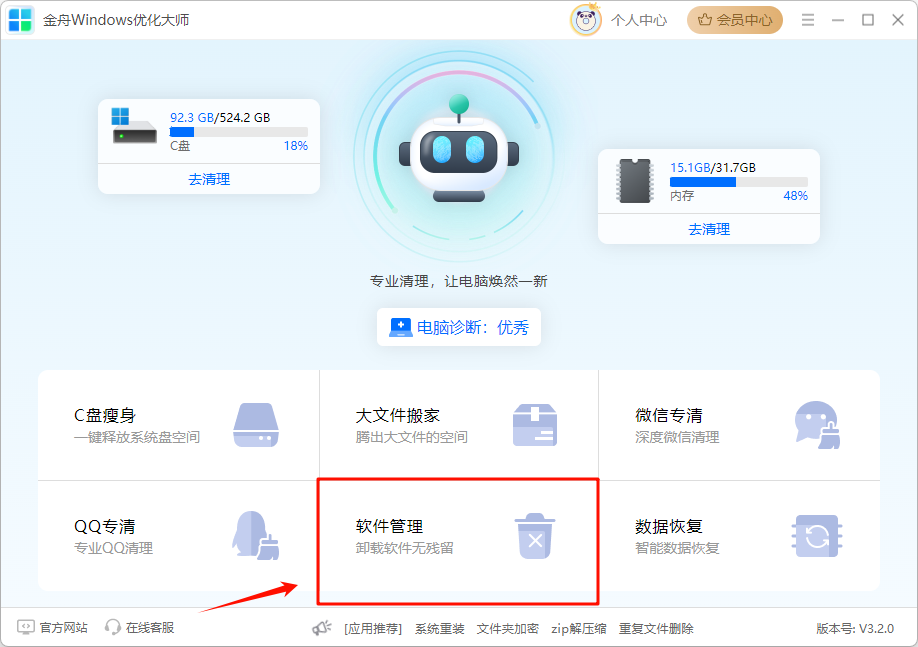Click the C盘 hard drive icon
This screenshot has height=647, width=918.
[134, 126]
